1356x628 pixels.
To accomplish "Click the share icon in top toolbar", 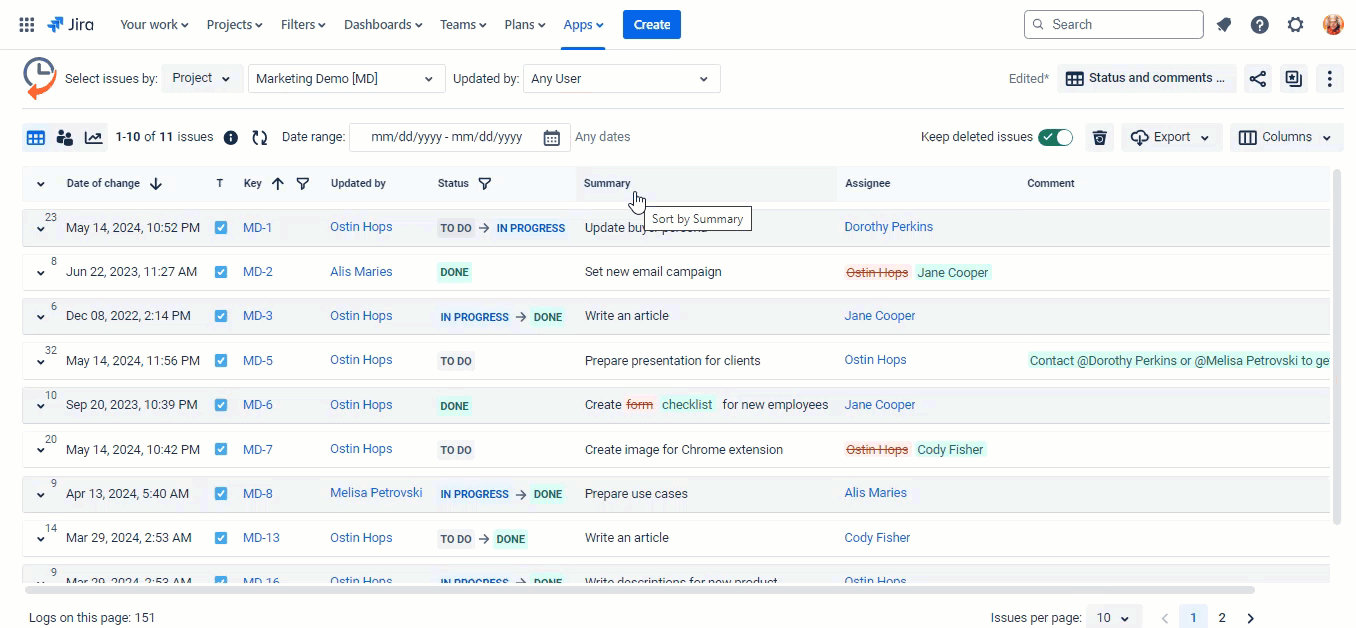I will [x=1258, y=79].
